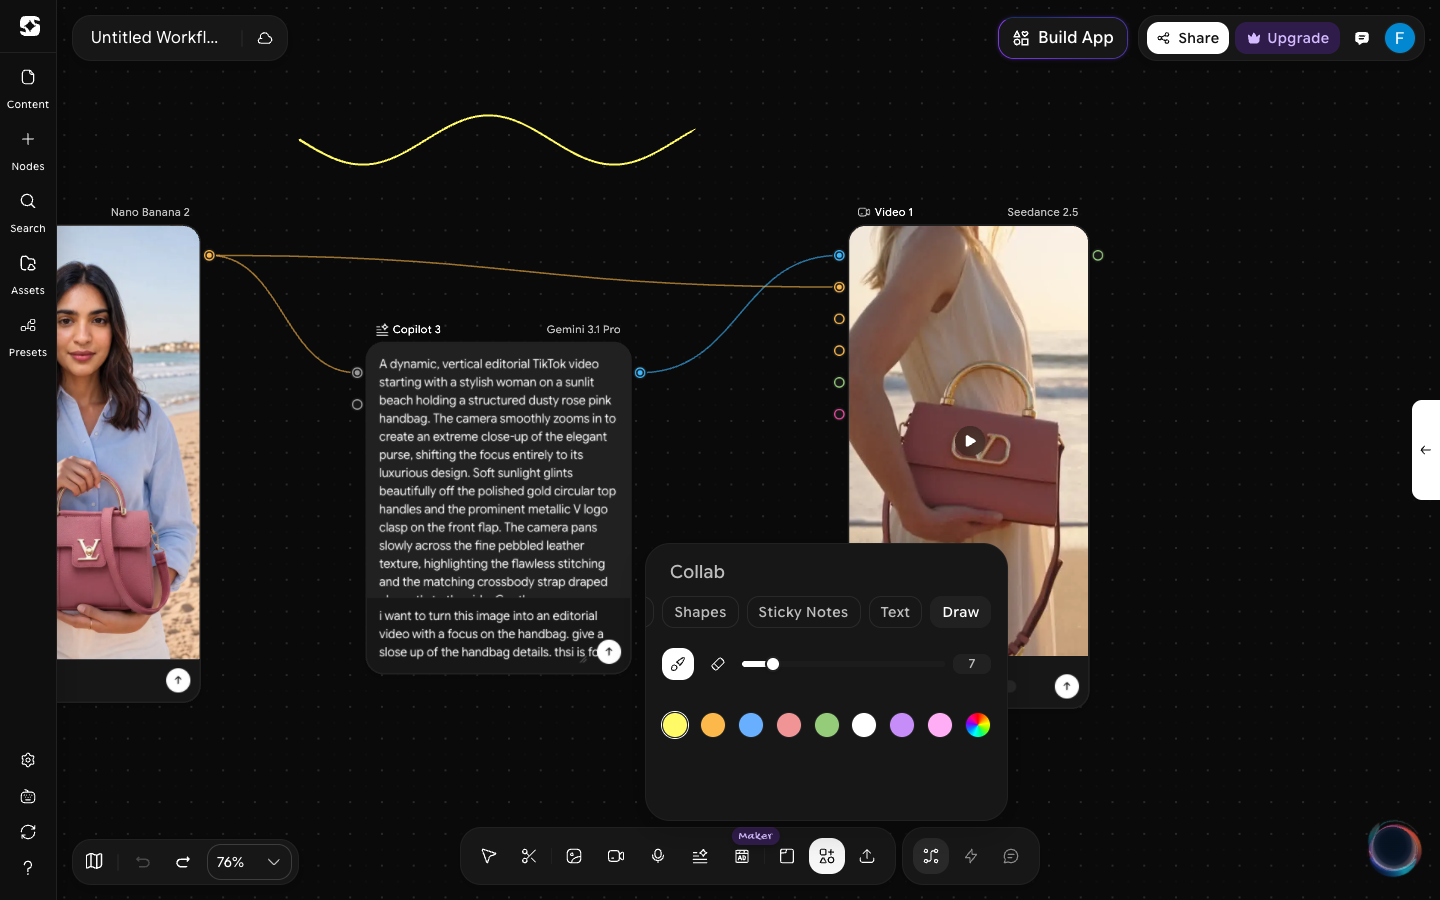Open the user profile avatar F
This screenshot has width=1440, height=900.
(1399, 38)
